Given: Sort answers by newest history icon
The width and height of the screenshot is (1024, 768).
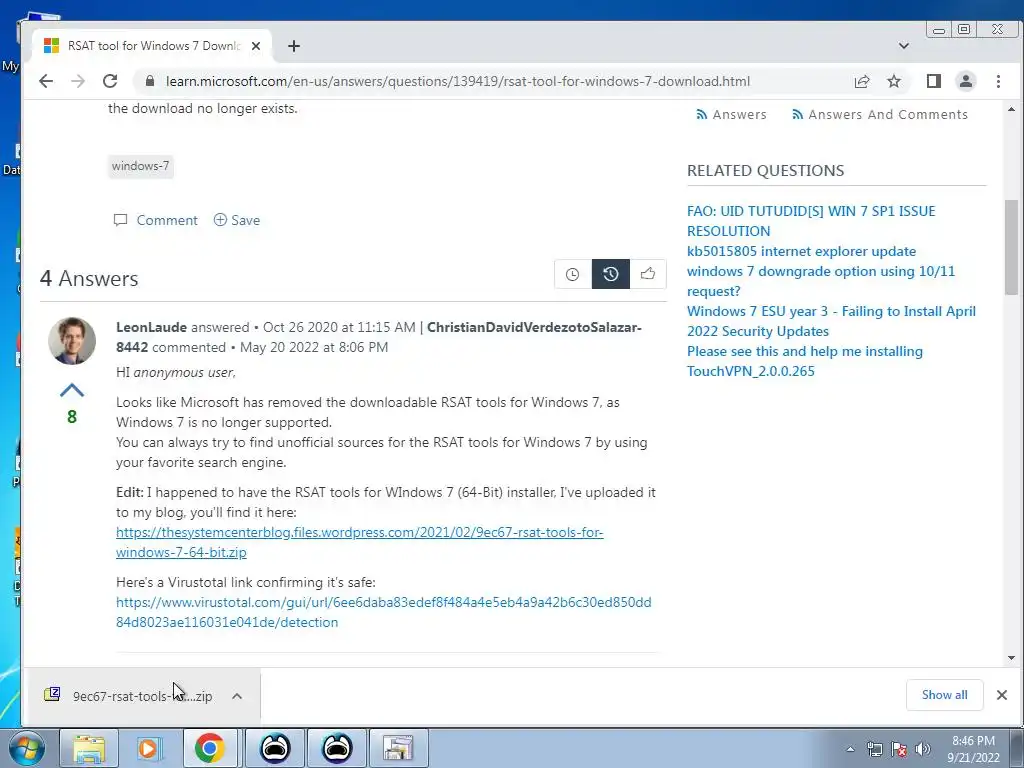Looking at the screenshot, I should click(x=611, y=274).
